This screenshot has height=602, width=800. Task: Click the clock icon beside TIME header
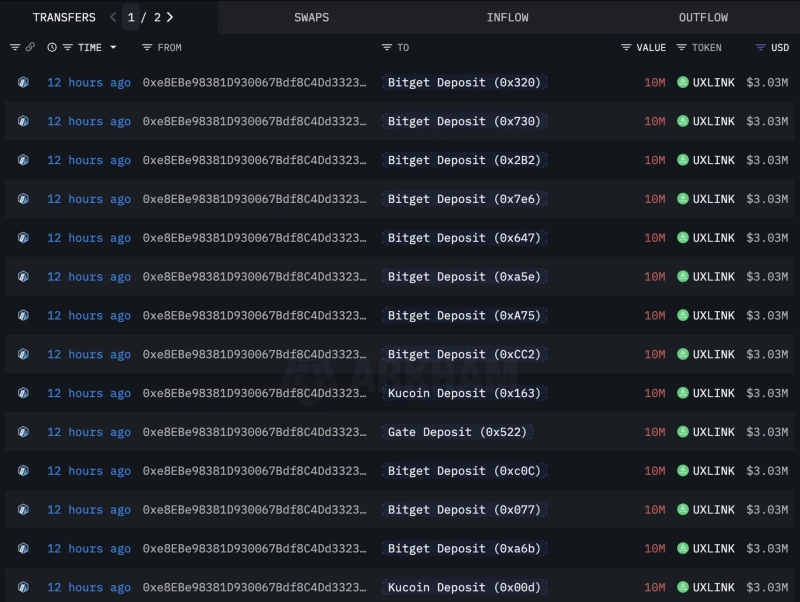coord(52,47)
